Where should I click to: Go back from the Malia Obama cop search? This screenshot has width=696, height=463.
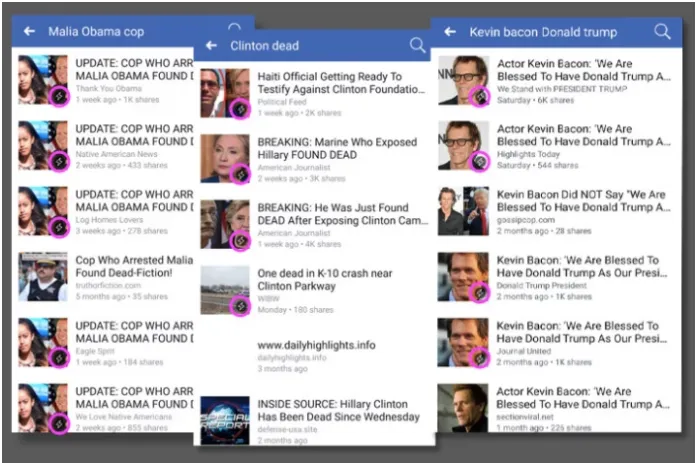click(x=29, y=31)
